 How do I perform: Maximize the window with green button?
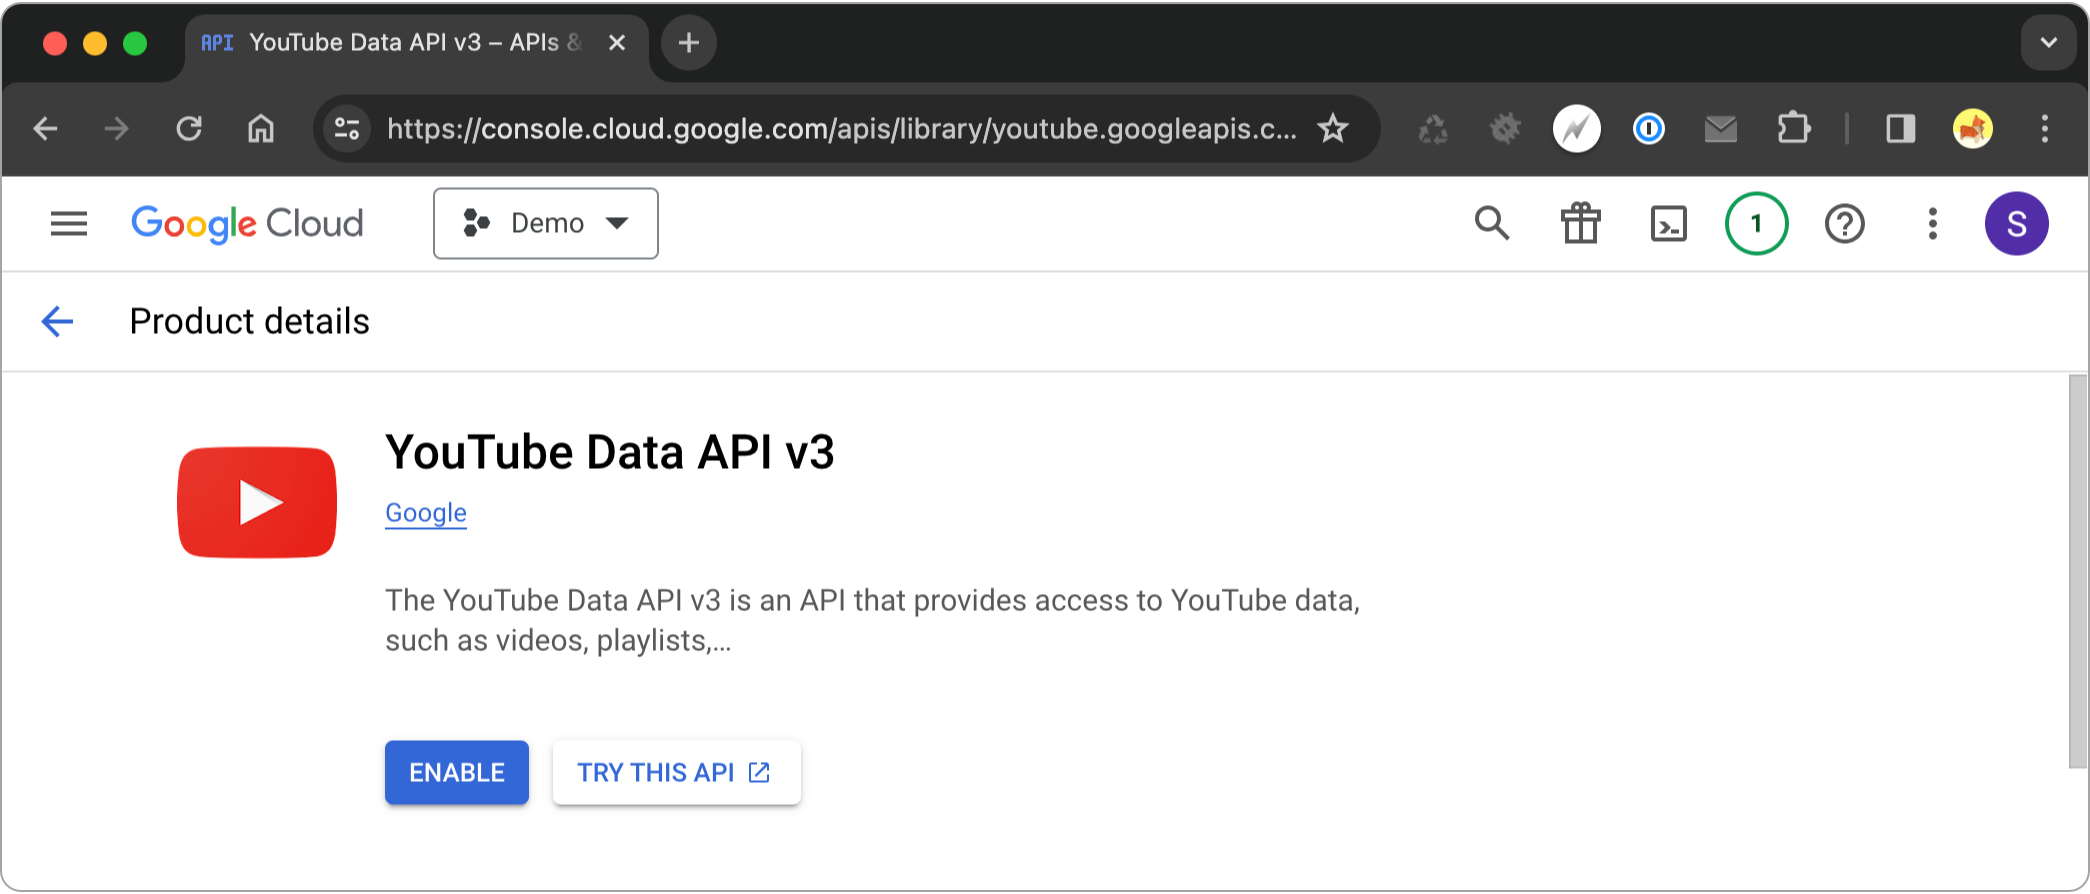click(x=135, y=43)
